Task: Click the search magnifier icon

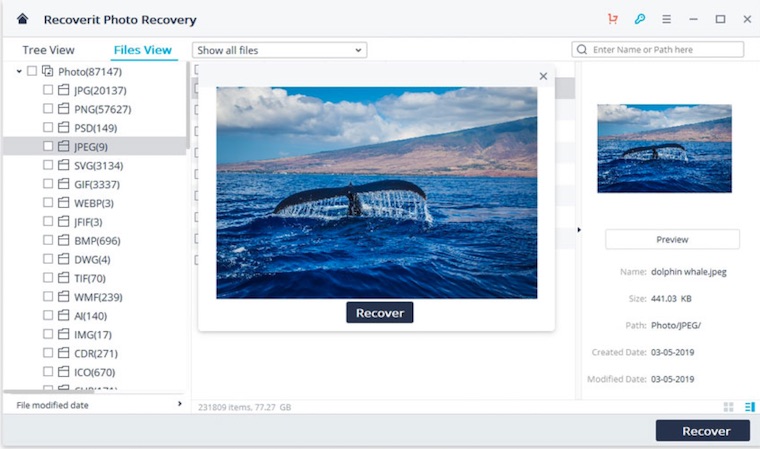Action: point(582,50)
